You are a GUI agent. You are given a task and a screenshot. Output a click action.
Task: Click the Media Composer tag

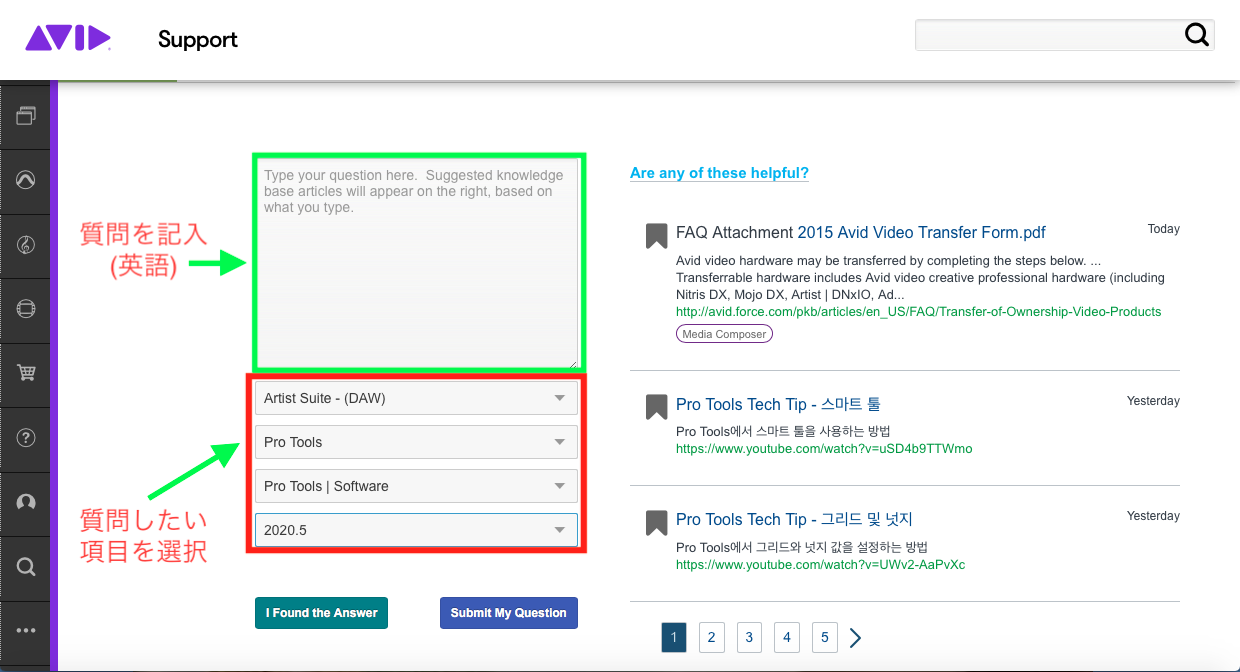pyautogui.click(x=725, y=334)
